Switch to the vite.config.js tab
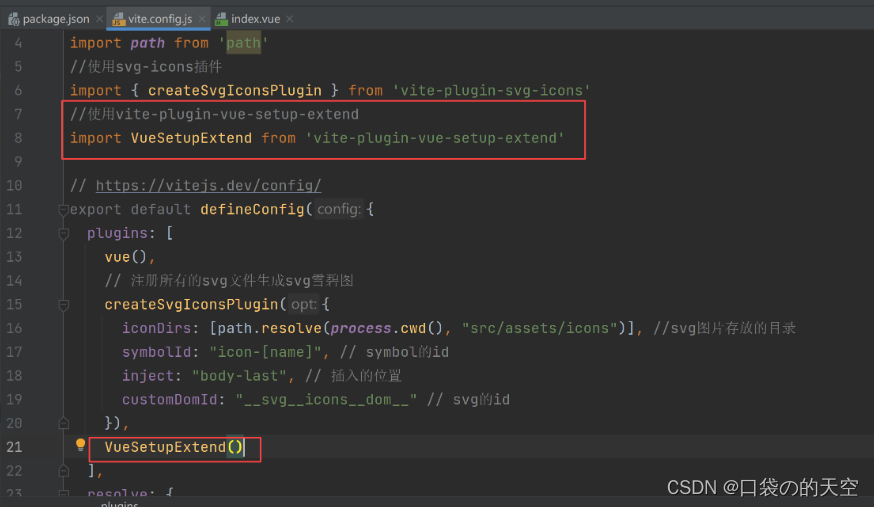The height and width of the screenshot is (507, 874). (159, 19)
